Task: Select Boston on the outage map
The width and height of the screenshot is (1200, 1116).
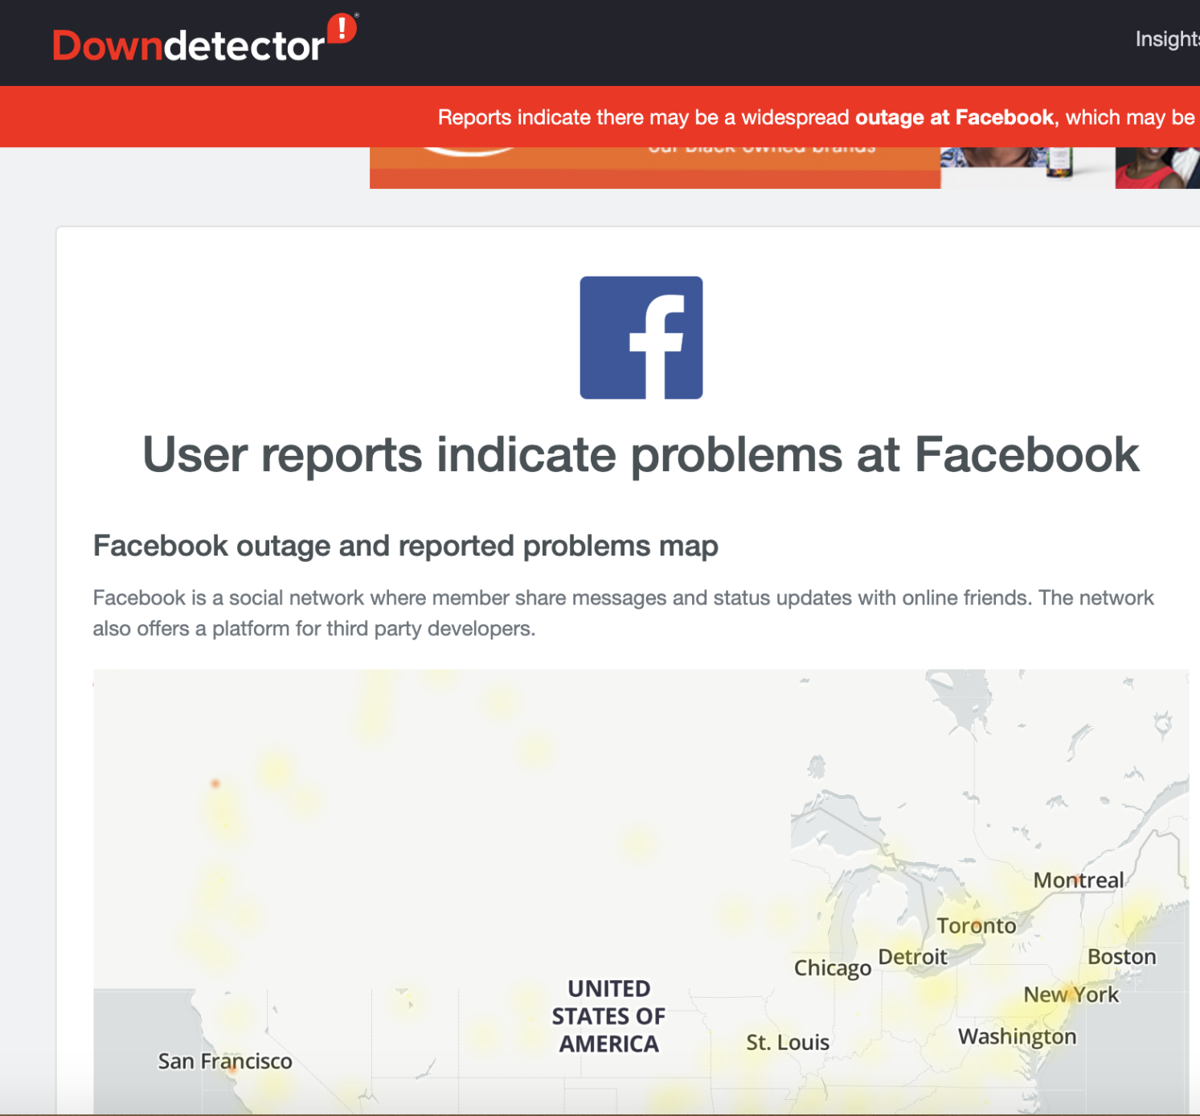Action: pyautogui.click(x=1121, y=957)
